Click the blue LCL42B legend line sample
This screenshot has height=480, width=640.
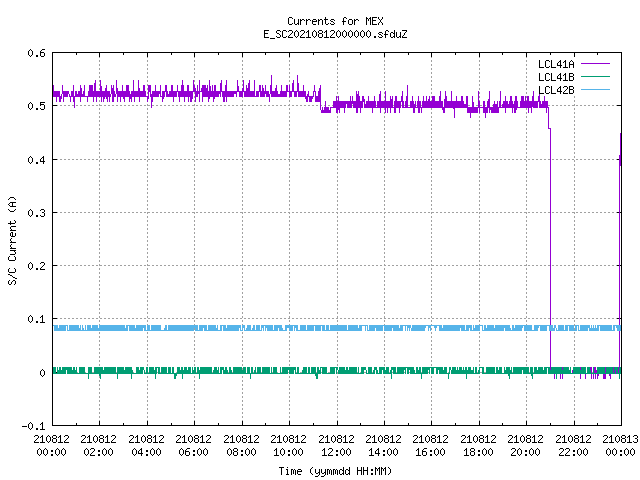pos(595,89)
